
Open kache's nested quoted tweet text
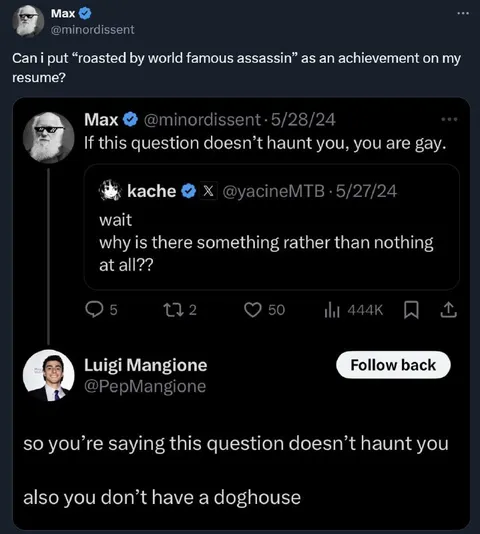tap(266, 242)
